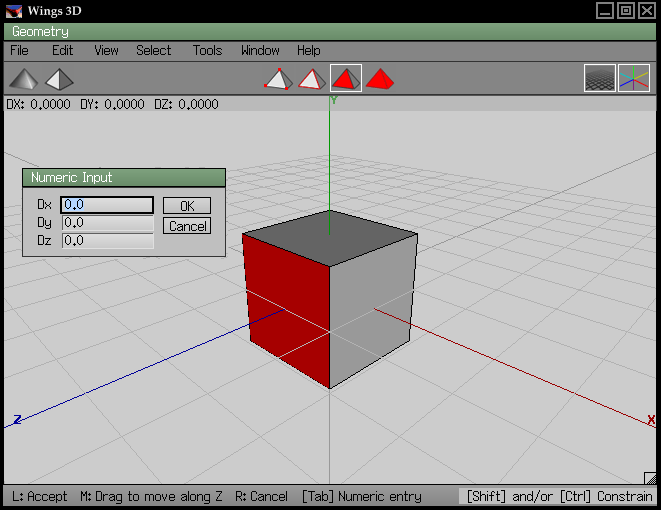Click the dark top cube face
This screenshot has width=661, height=510.
coord(330,238)
